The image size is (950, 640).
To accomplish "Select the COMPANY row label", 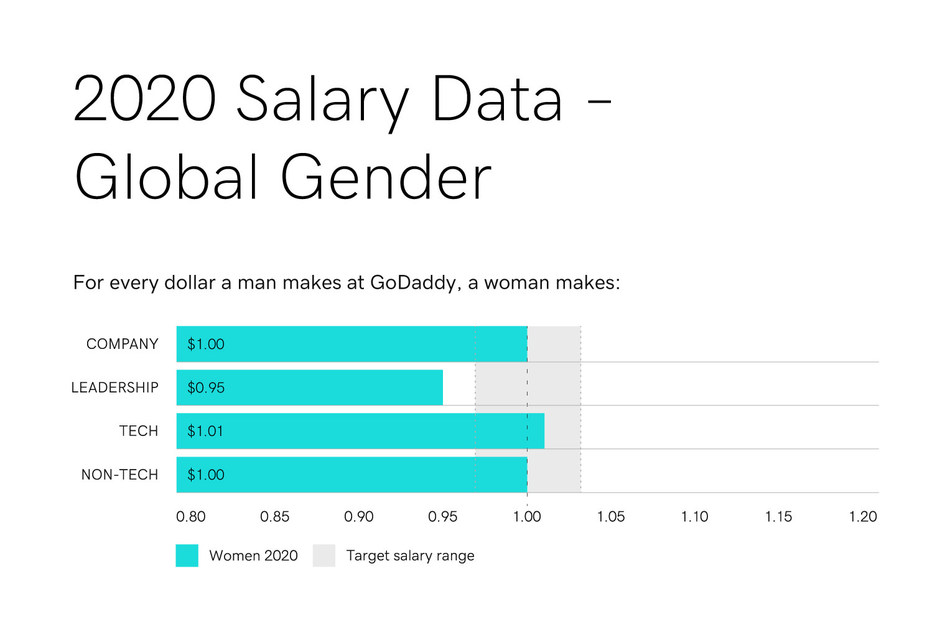I will click(x=122, y=344).
